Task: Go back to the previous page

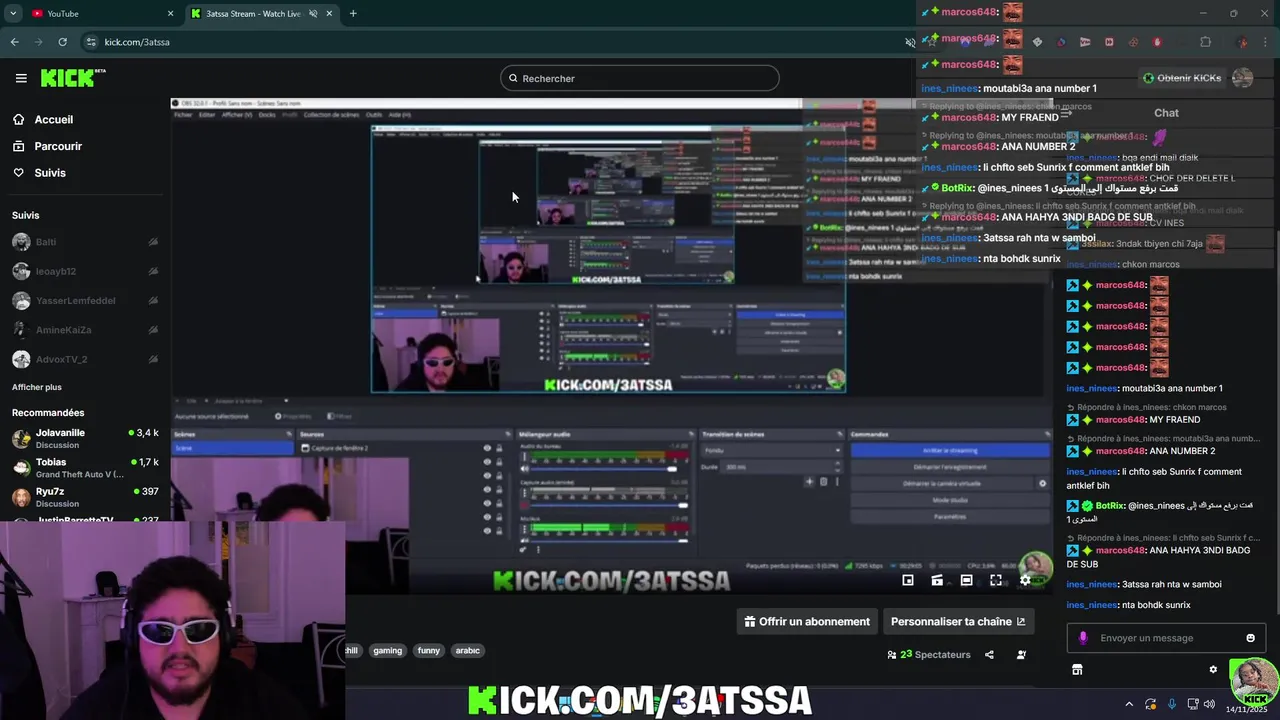Action: 14,42
